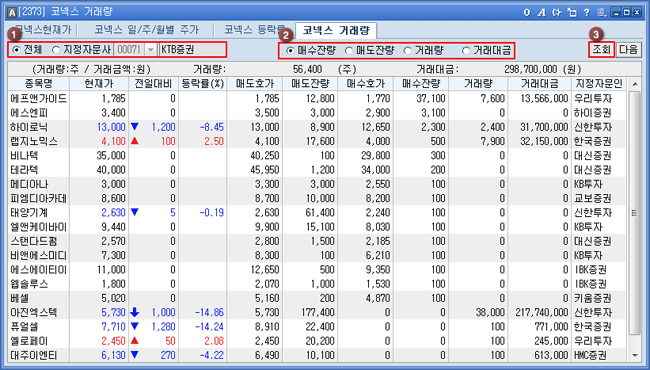Switch to 코넥스현재가 tab

click(x=44, y=30)
